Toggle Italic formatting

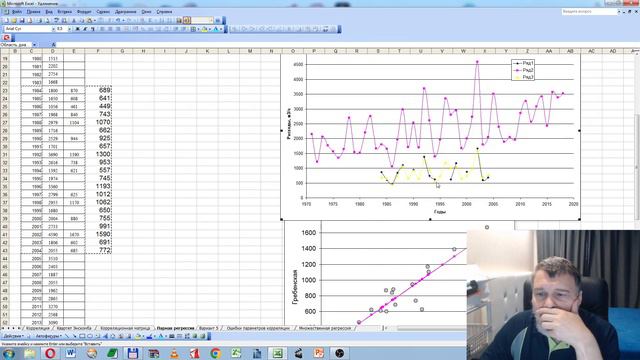point(85,29)
